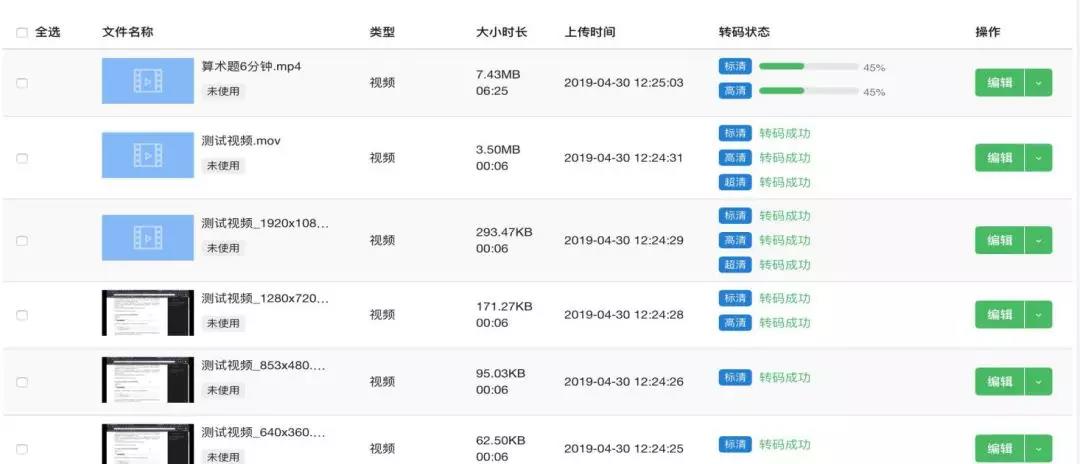
Task: Select checkbox for 测试视频_1280x720 row
Action: [22, 315]
